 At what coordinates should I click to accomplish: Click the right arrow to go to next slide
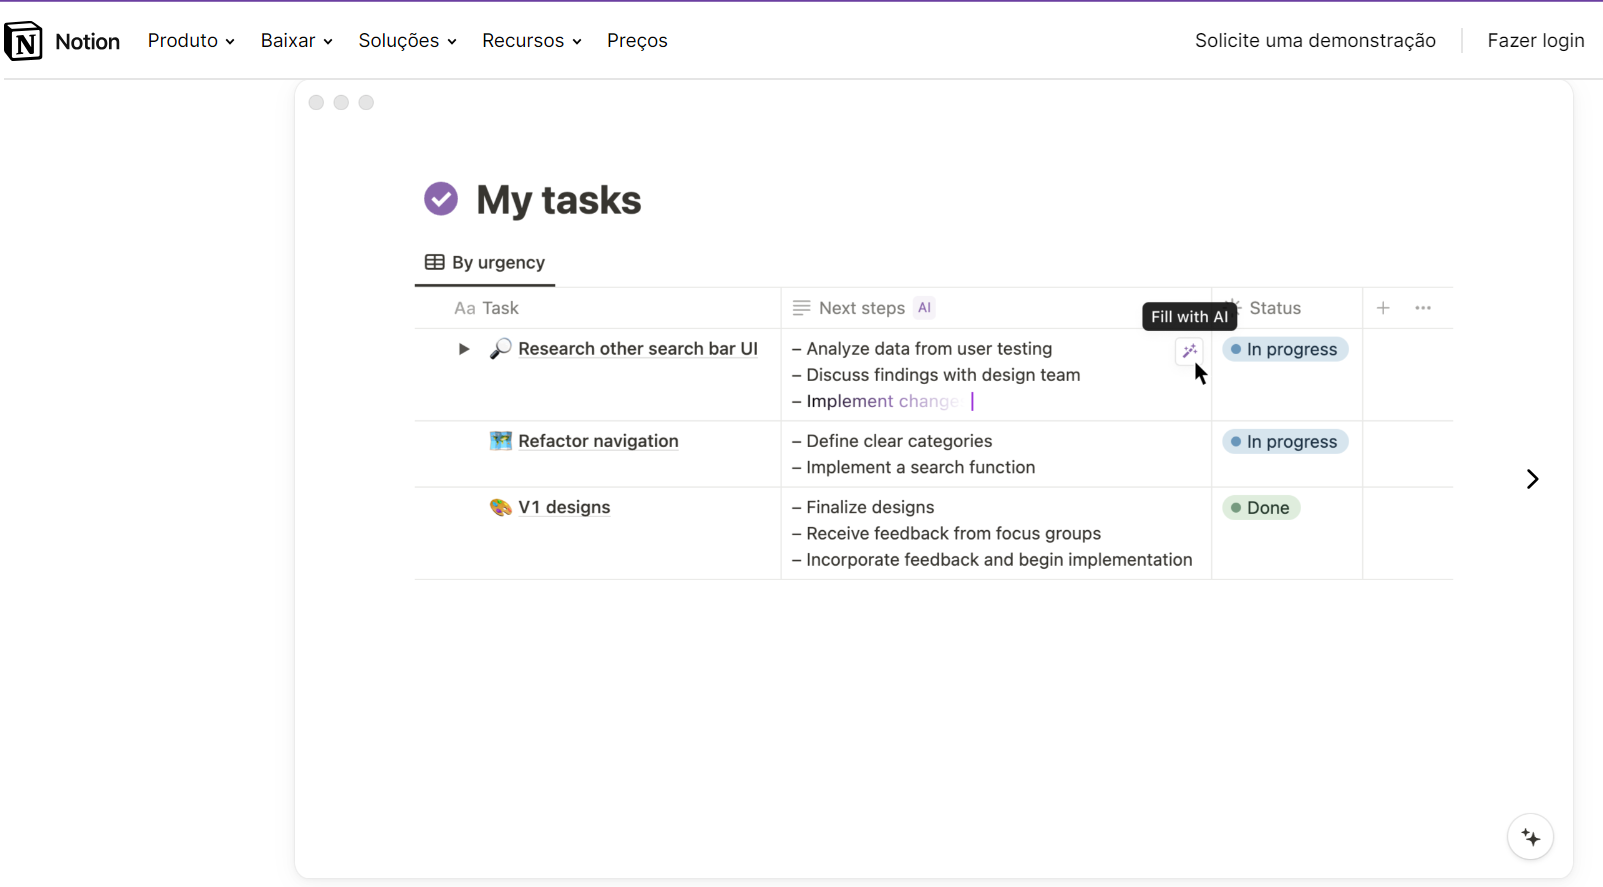pos(1532,479)
